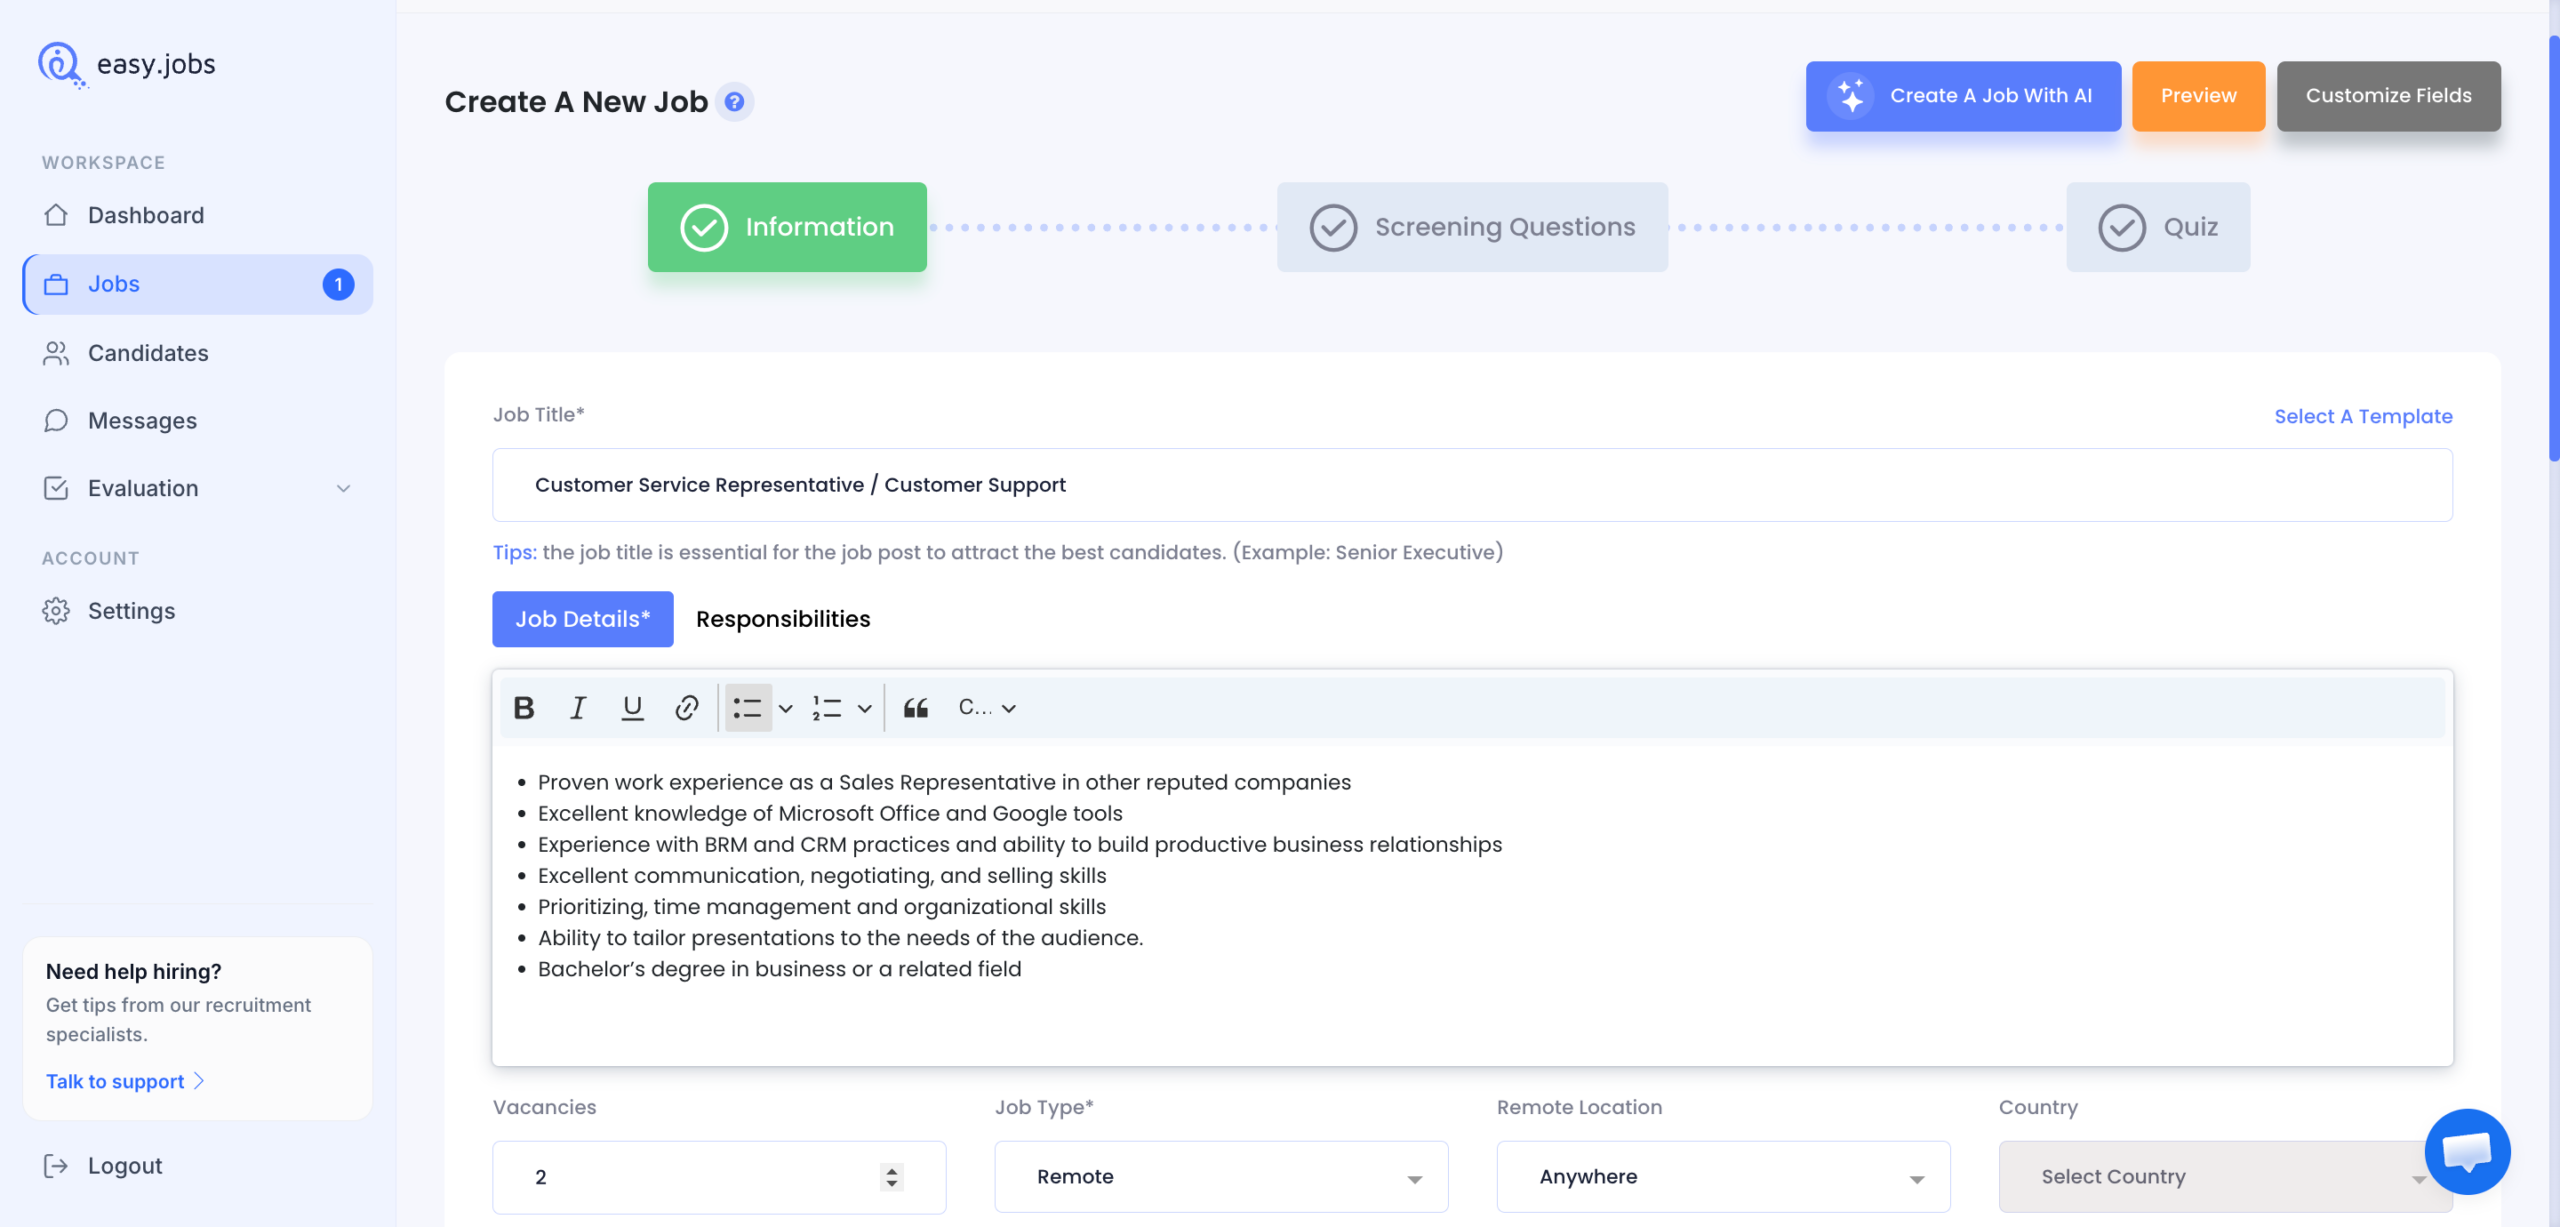Go to the Quiz step
The height and width of the screenshot is (1227, 2560).
2158,227
